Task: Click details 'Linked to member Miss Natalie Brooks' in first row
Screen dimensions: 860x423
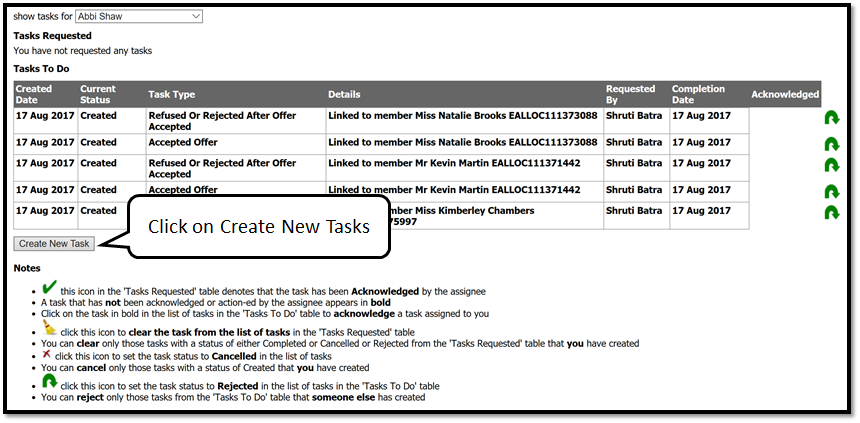Action: tap(462, 116)
